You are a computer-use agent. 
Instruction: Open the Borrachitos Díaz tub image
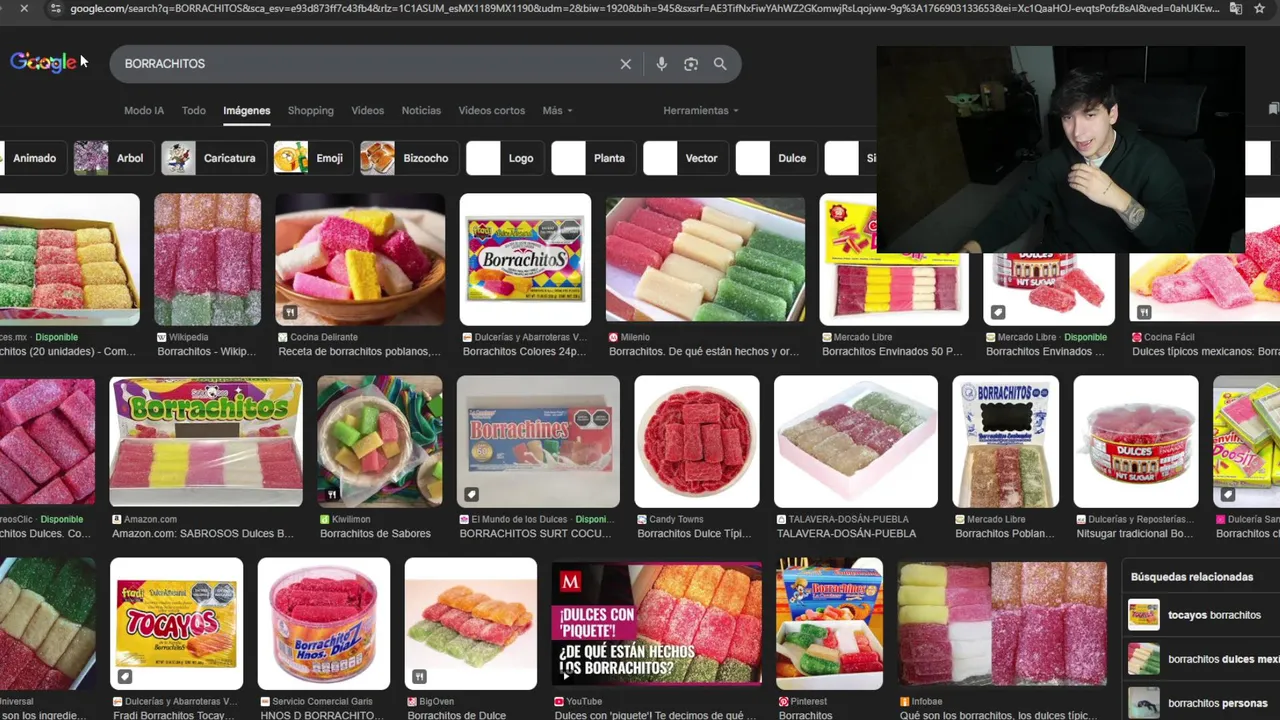(x=324, y=623)
